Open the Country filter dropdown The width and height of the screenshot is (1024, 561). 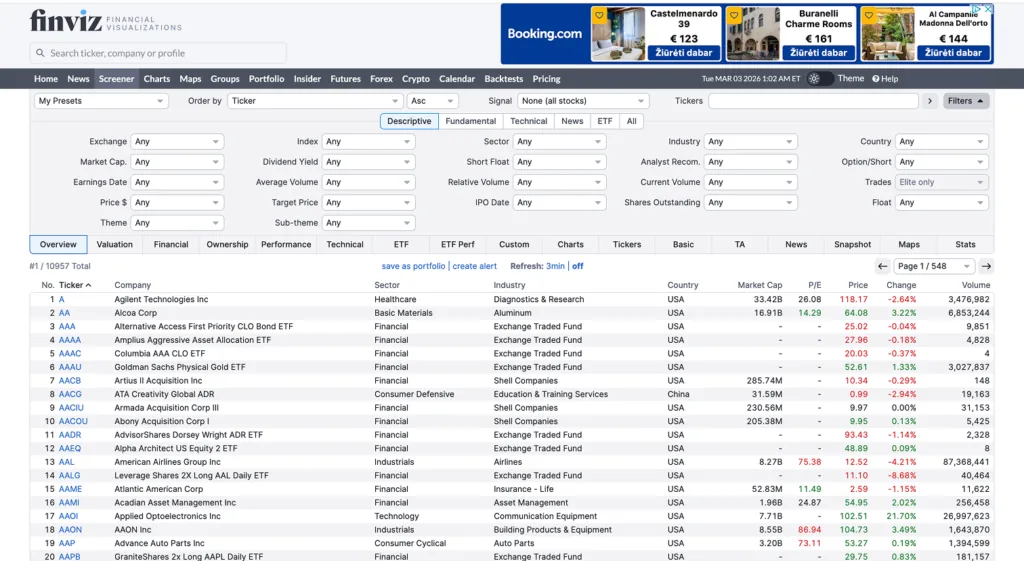click(x=941, y=141)
